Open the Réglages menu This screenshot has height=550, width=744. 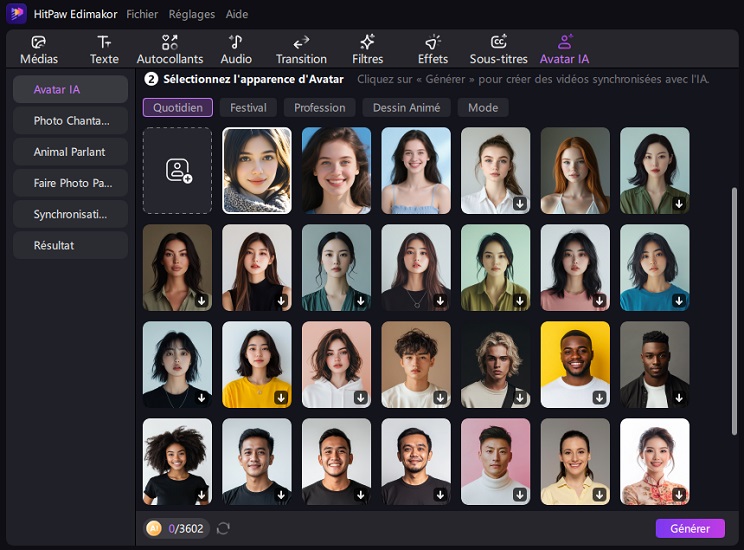click(191, 14)
